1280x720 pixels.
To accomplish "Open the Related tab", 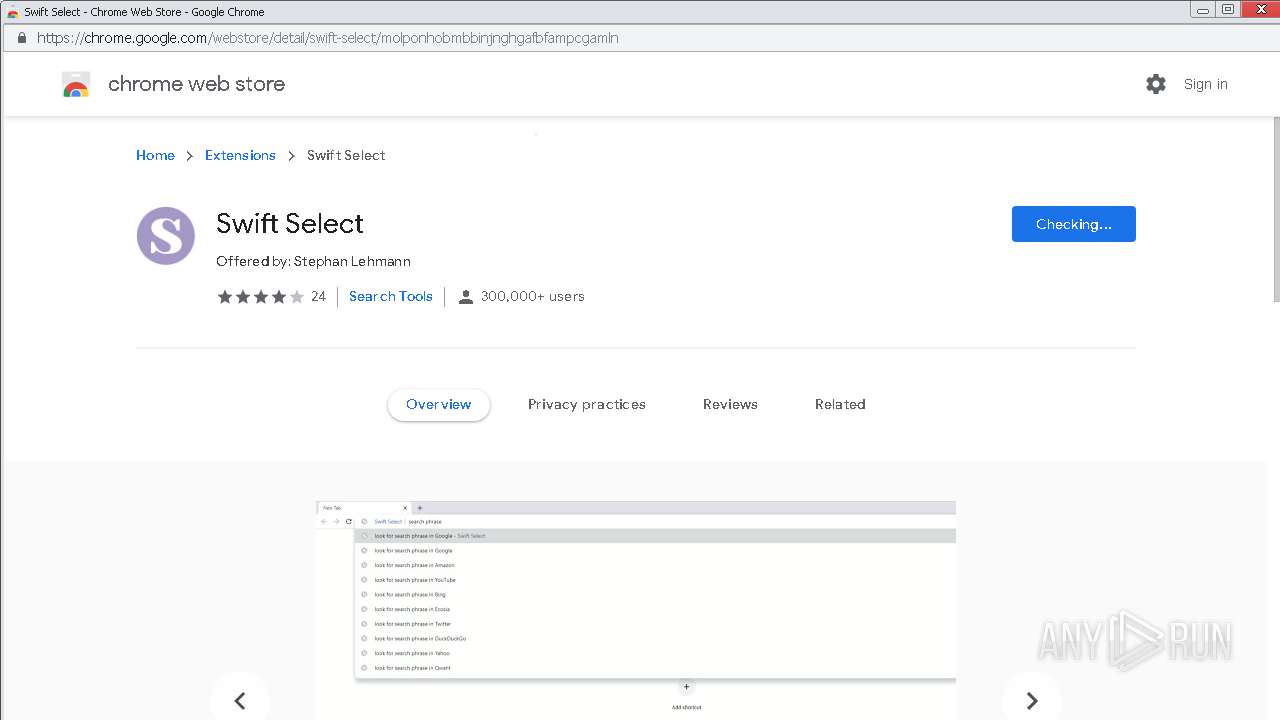I will pos(840,404).
